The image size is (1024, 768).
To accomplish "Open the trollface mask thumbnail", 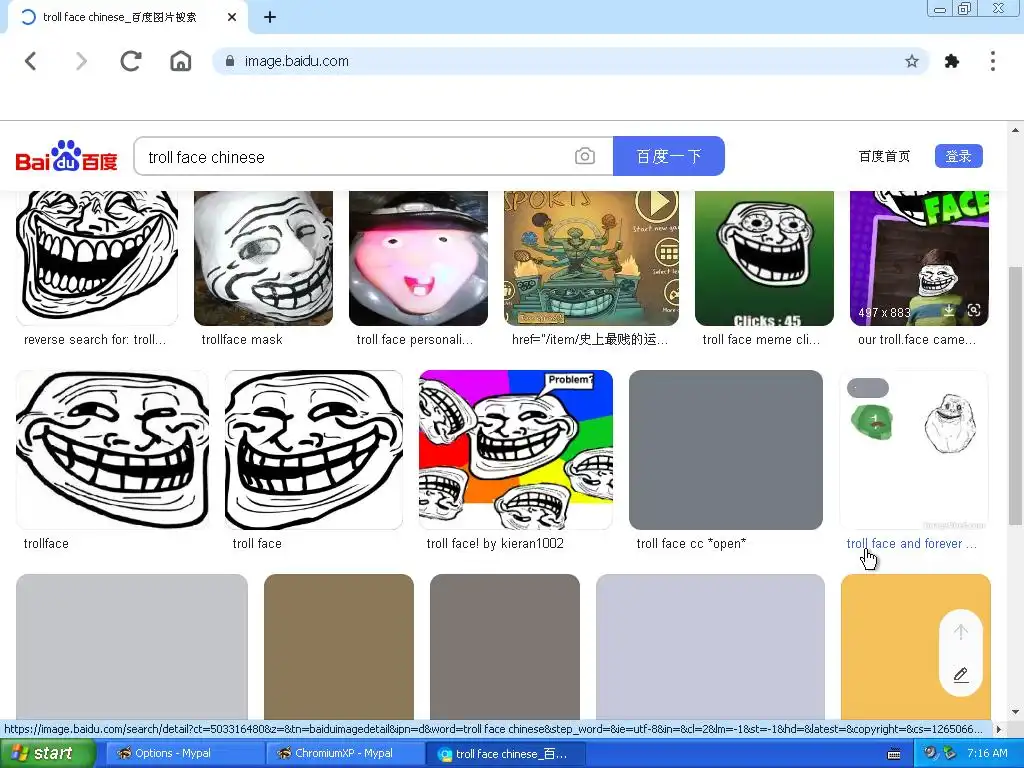I will click(x=263, y=258).
